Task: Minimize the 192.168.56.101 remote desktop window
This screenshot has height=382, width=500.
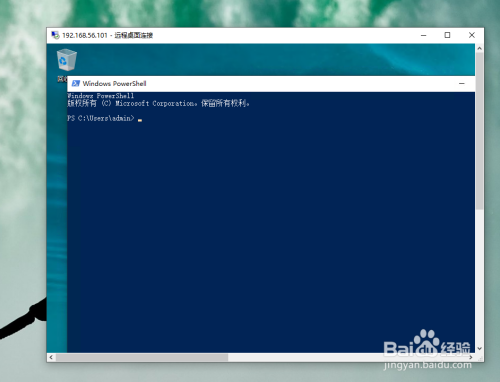Action: [x=424, y=35]
